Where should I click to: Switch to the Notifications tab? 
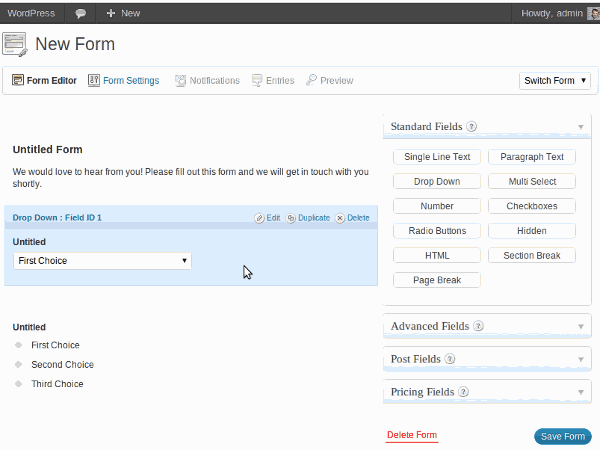click(207, 81)
